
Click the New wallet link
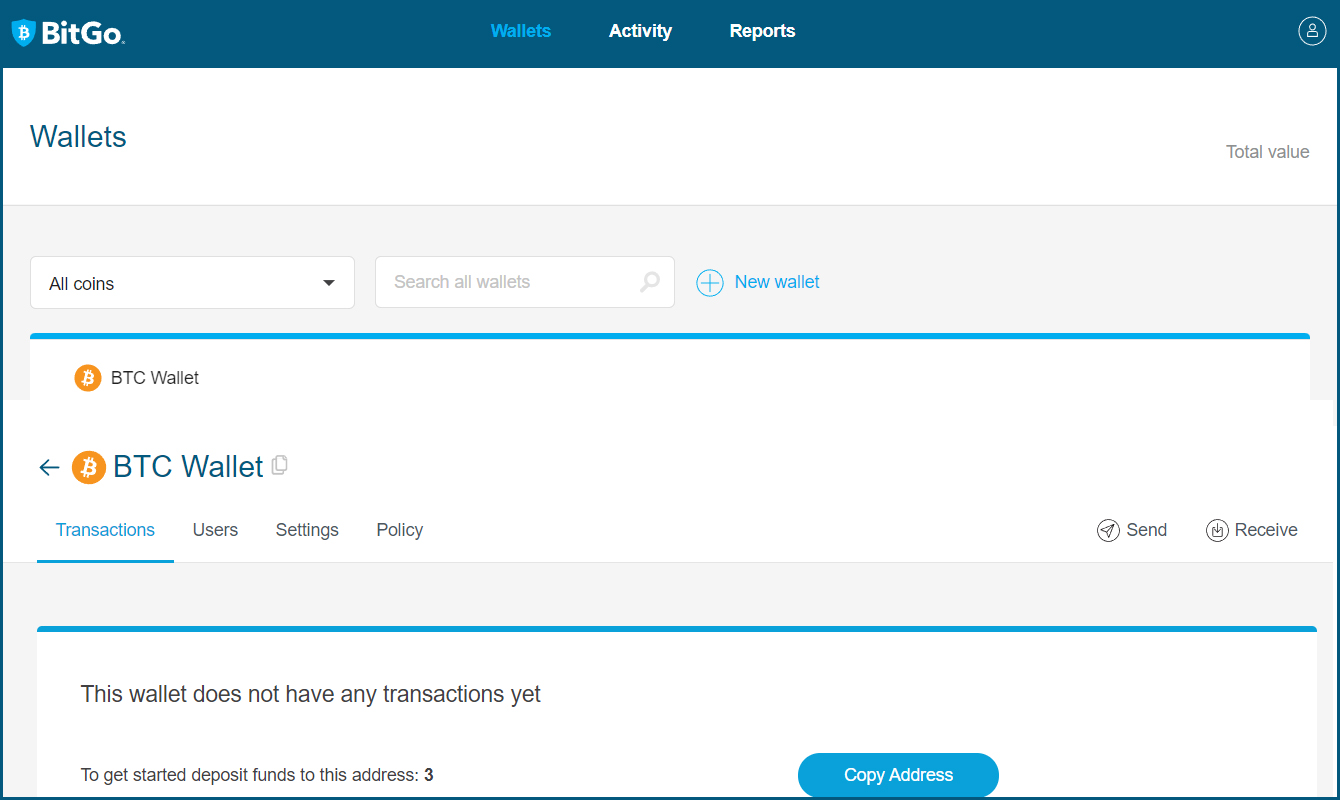[x=777, y=282]
